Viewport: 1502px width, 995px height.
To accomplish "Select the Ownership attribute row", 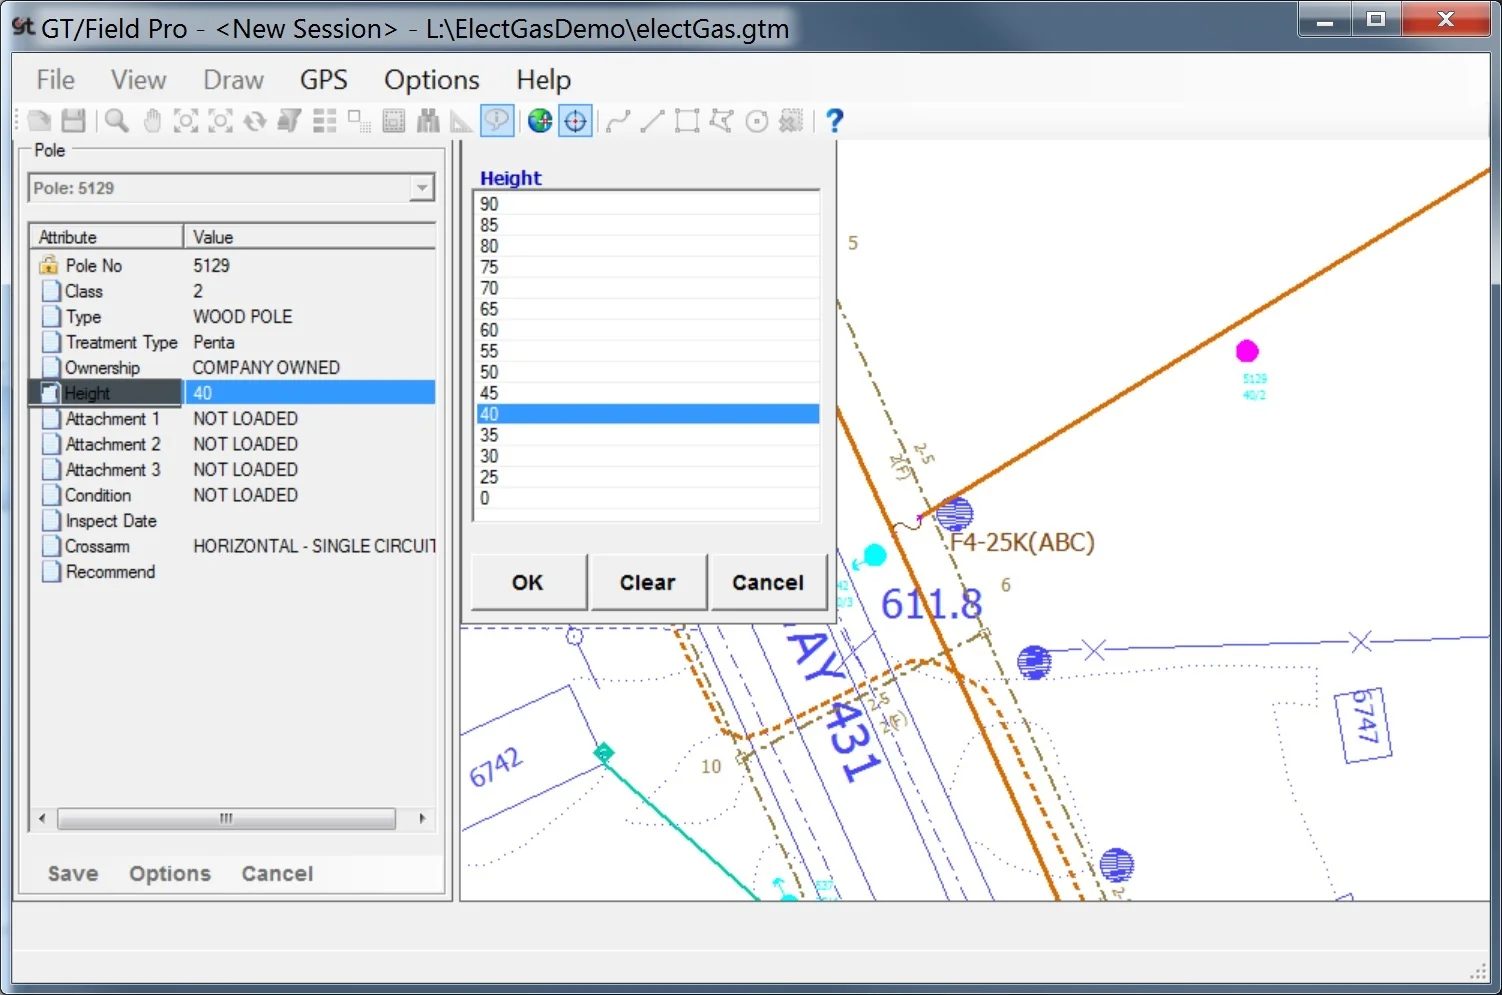I will coord(233,368).
